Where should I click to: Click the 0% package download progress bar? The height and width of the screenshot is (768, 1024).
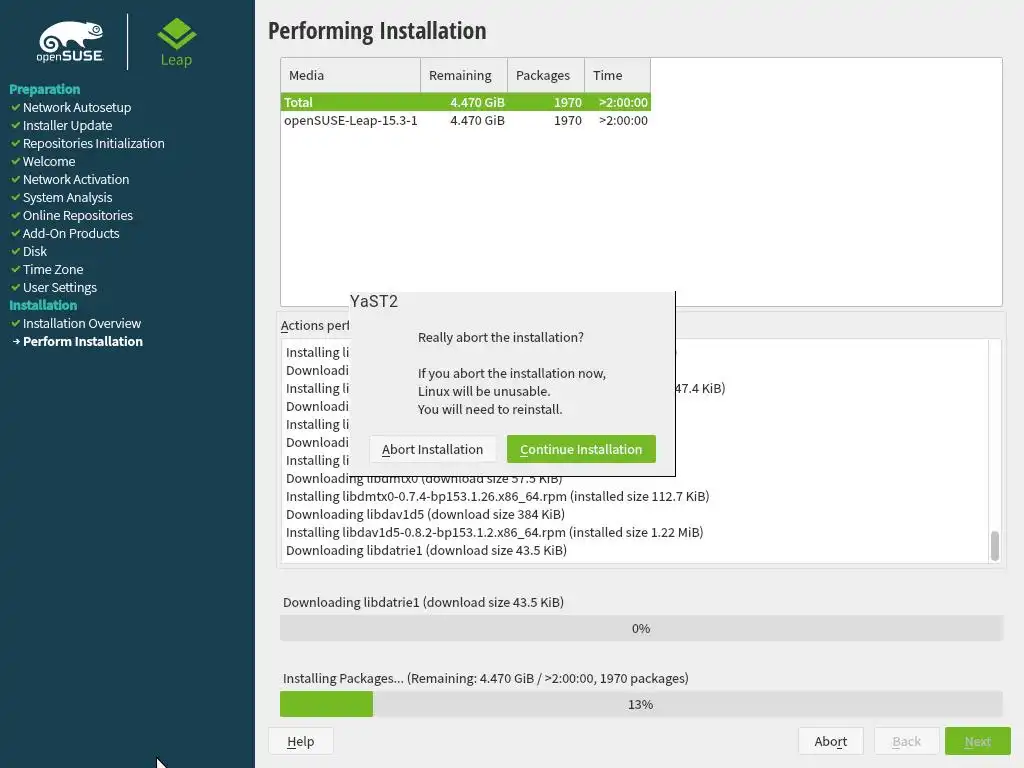[641, 628]
